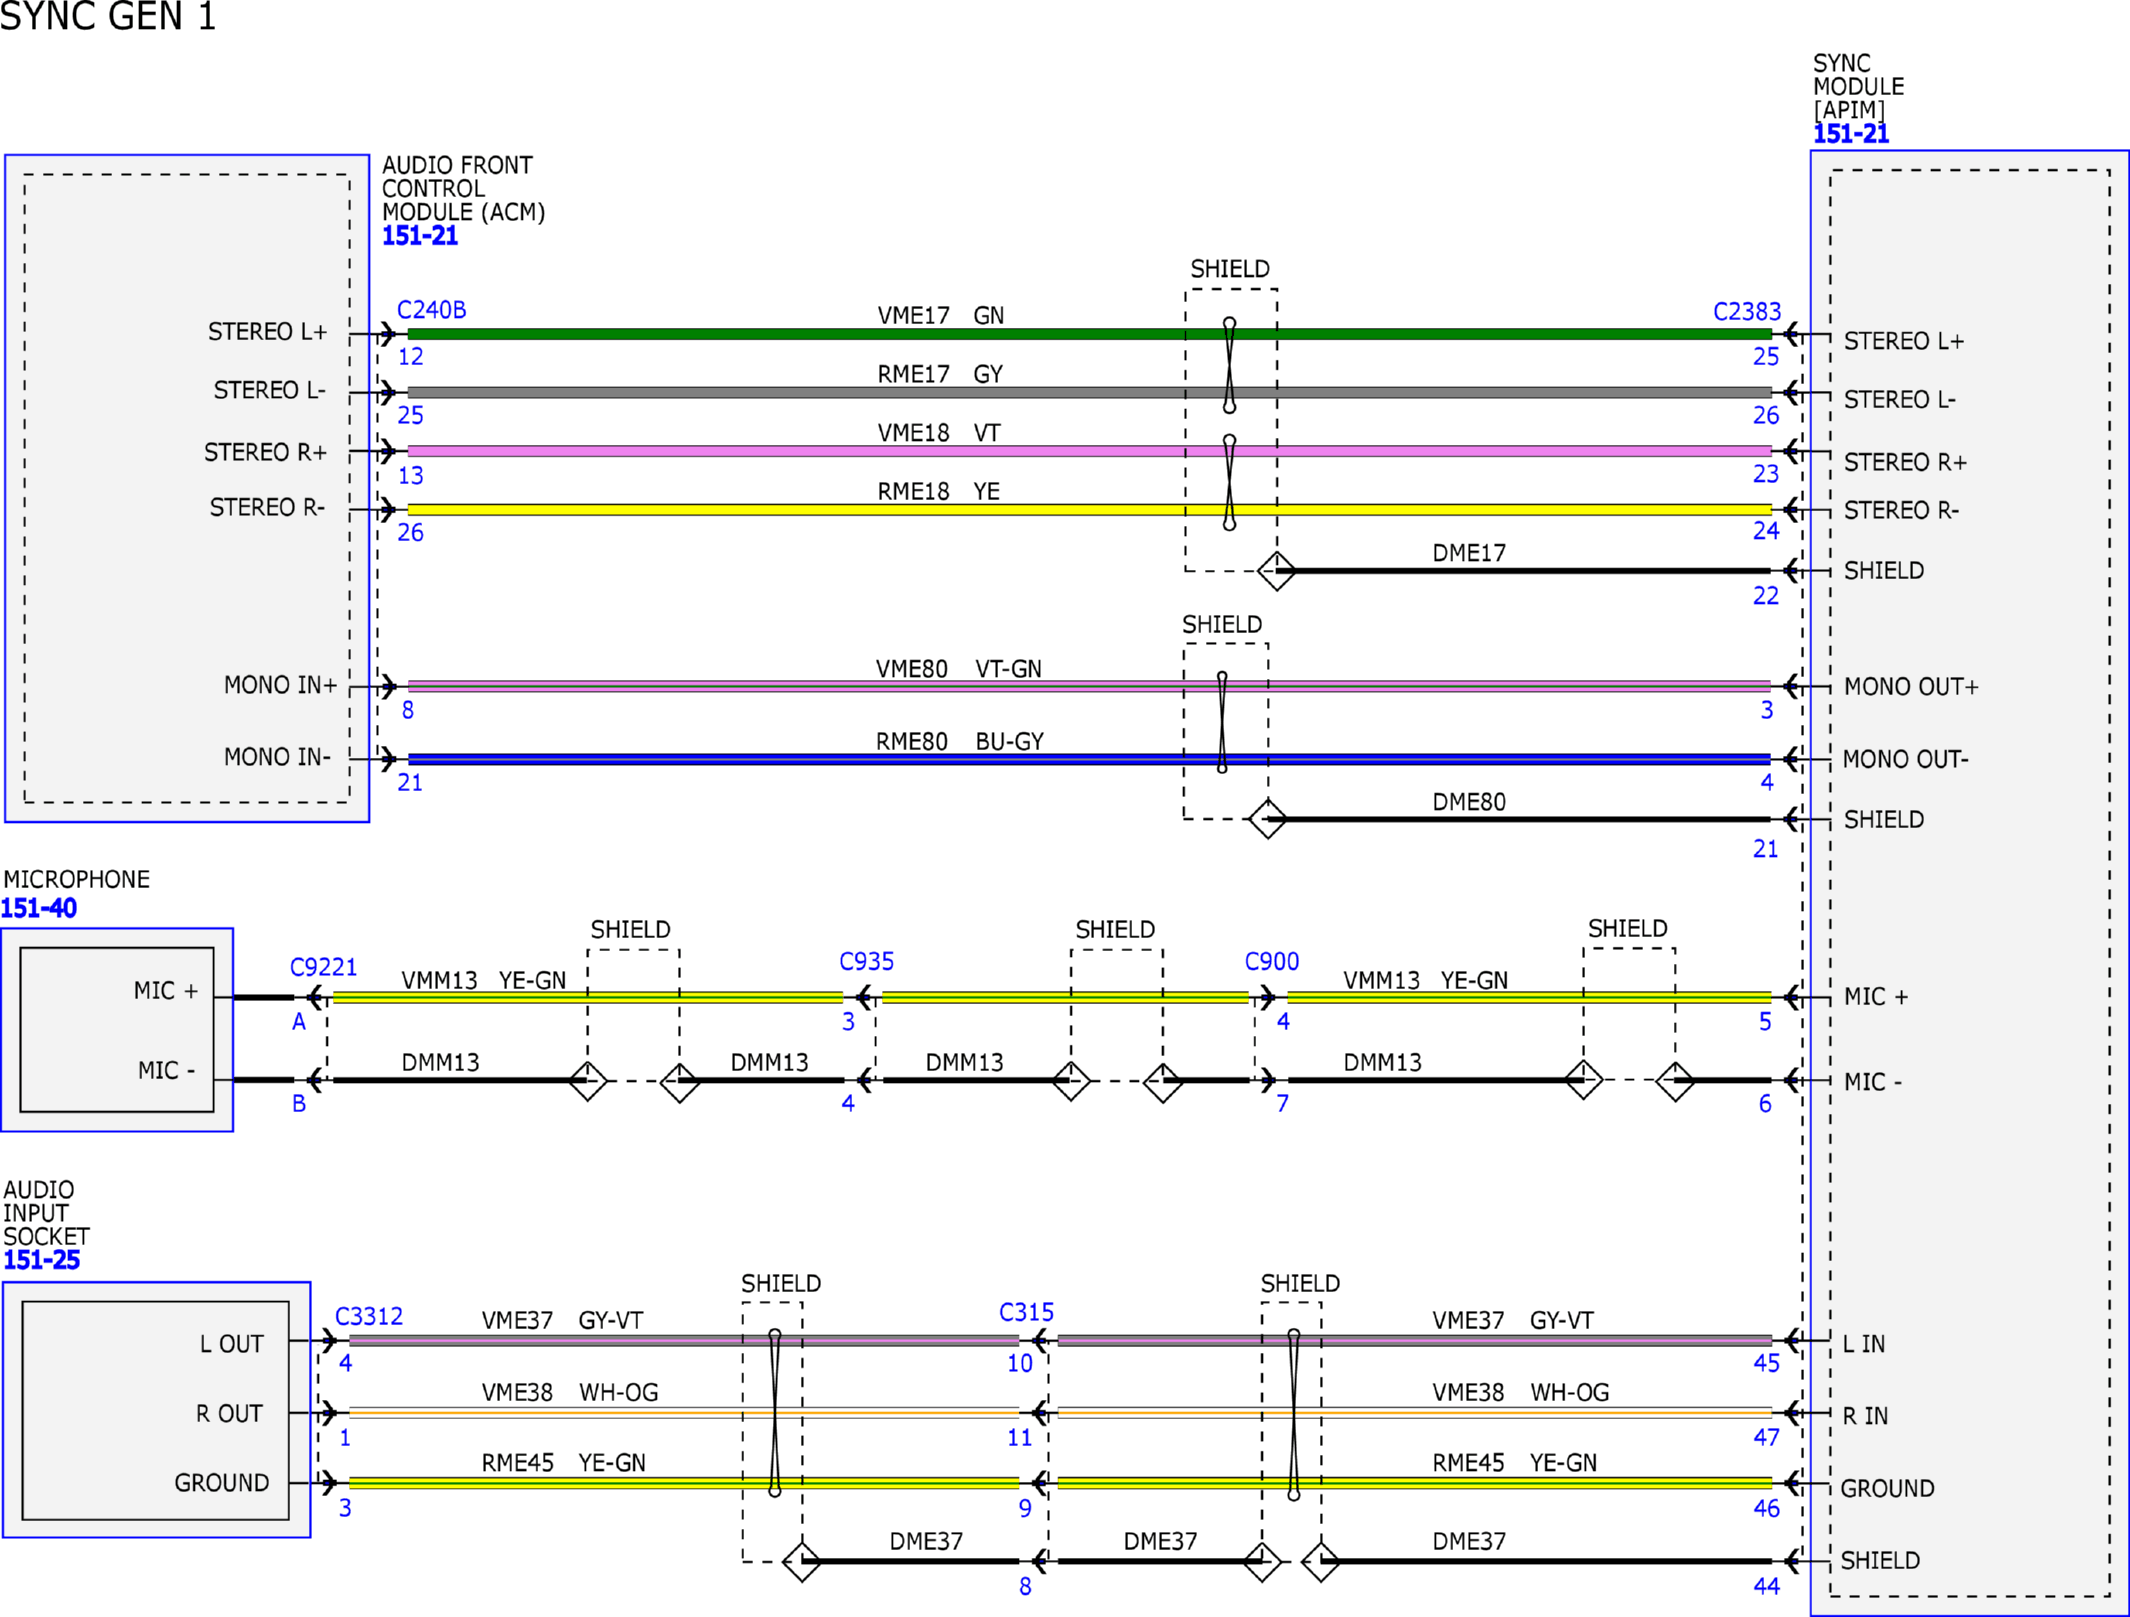Click the twisted pair symbol on STEREO L wires
The image size is (2130, 1617).
[x=1229, y=365]
